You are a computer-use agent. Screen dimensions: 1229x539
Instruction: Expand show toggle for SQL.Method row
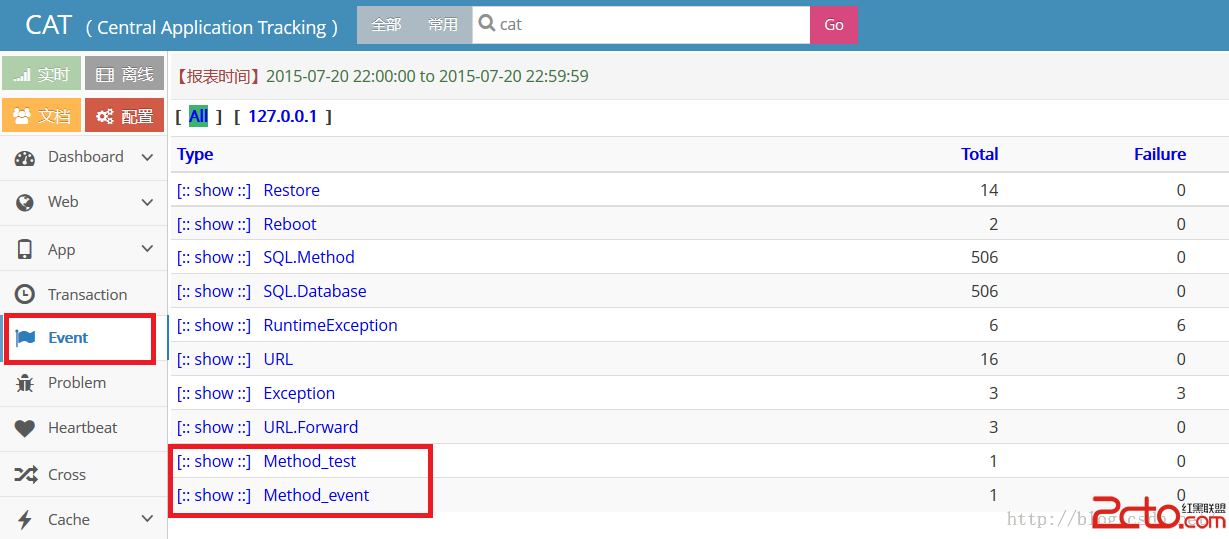(214, 257)
